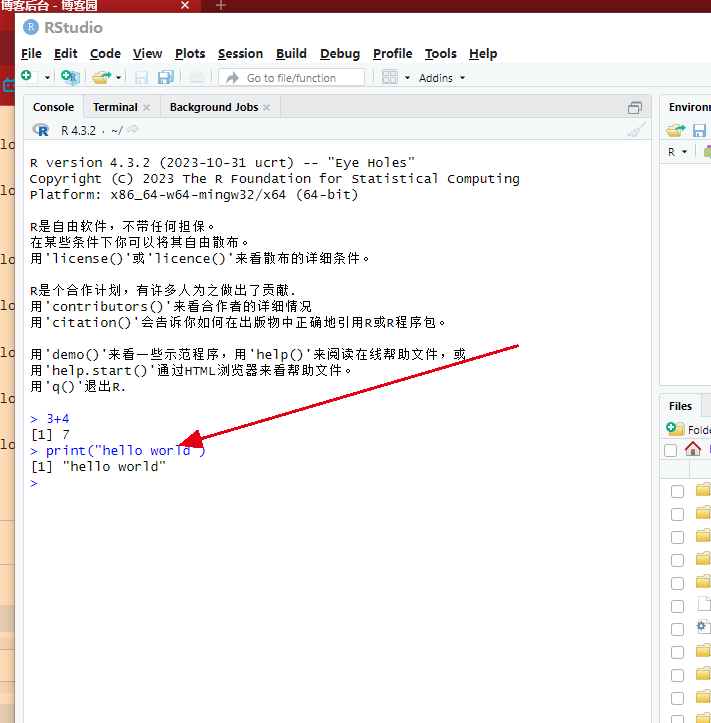Toggle the select-all files checkbox
The height and width of the screenshot is (723, 711).
pyautogui.click(x=670, y=450)
